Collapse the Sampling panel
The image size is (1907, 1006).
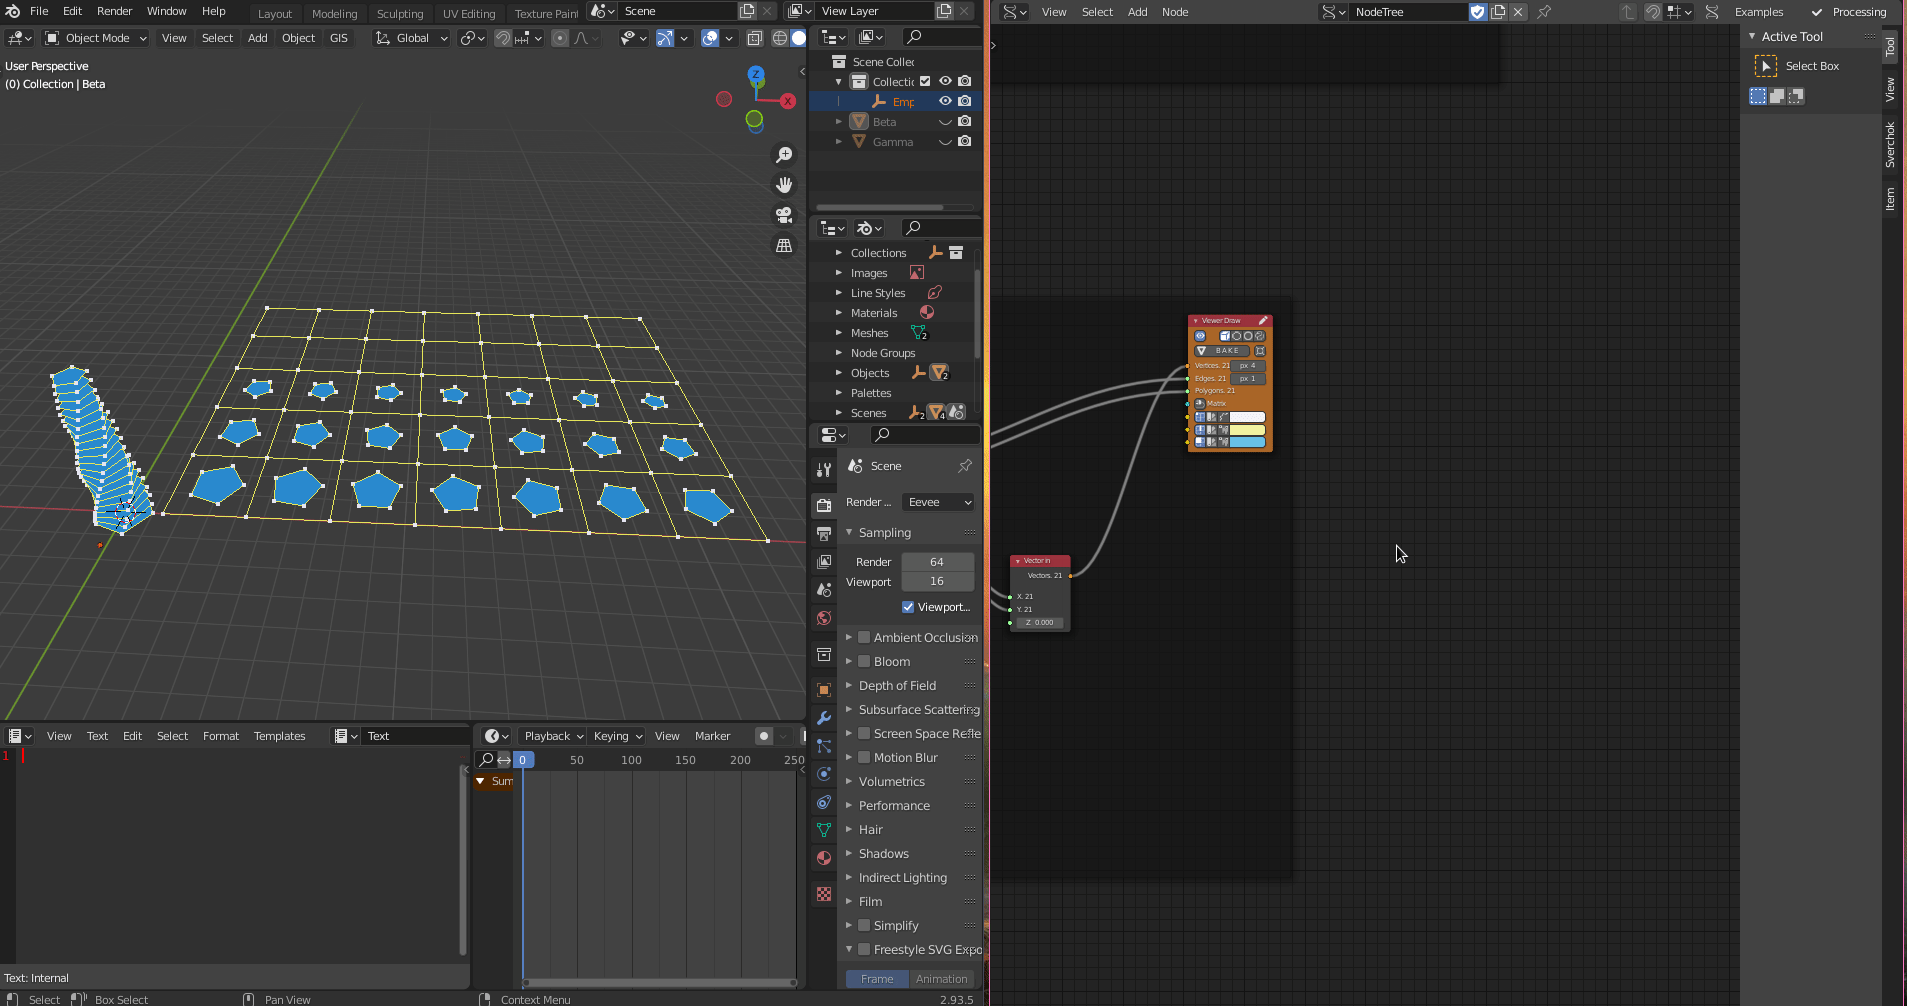coord(884,532)
